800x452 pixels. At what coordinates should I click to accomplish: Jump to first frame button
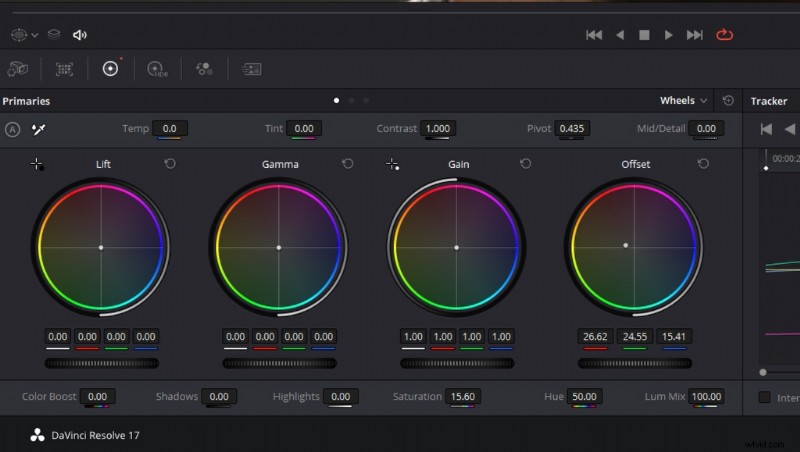click(594, 35)
